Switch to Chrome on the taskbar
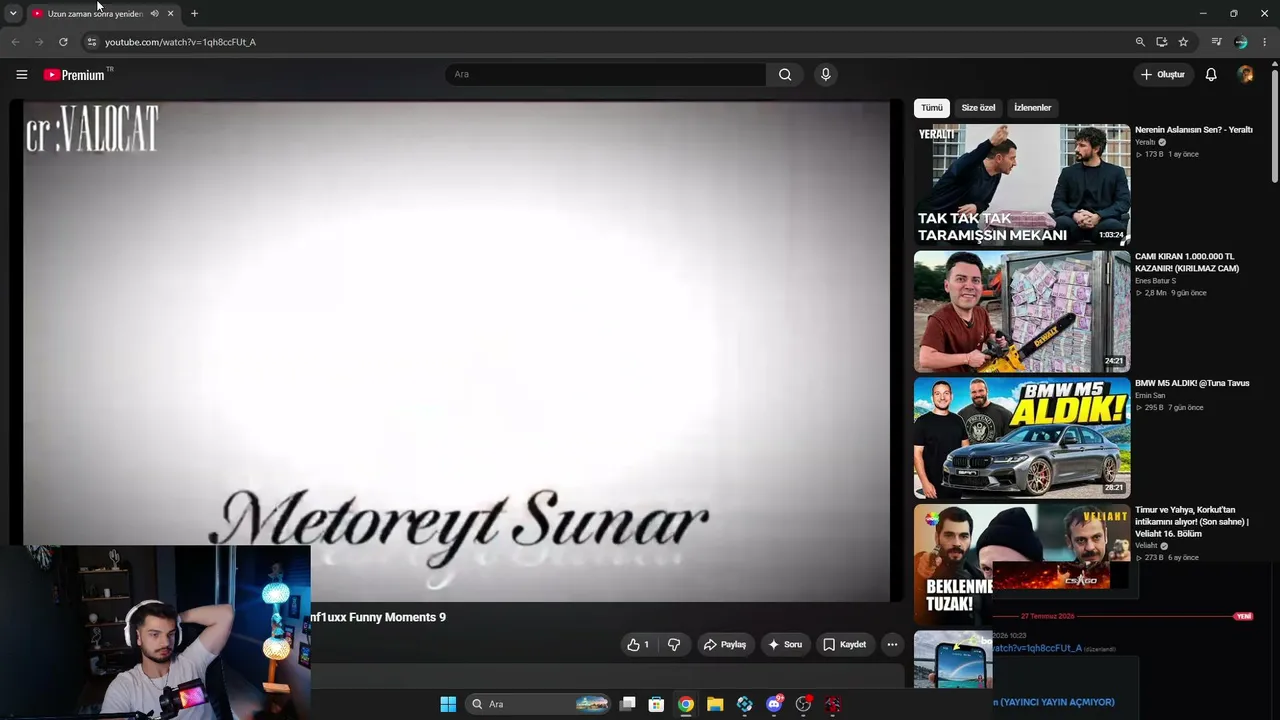 [685, 704]
